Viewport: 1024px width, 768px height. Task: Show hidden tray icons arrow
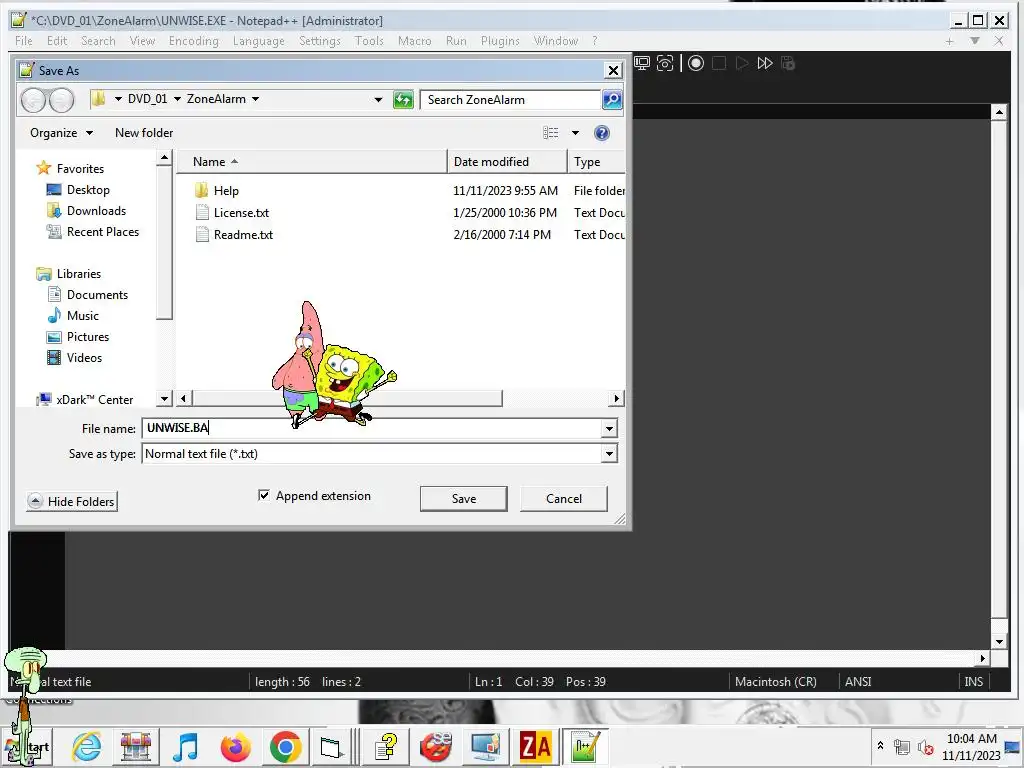(x=880, y=745)
